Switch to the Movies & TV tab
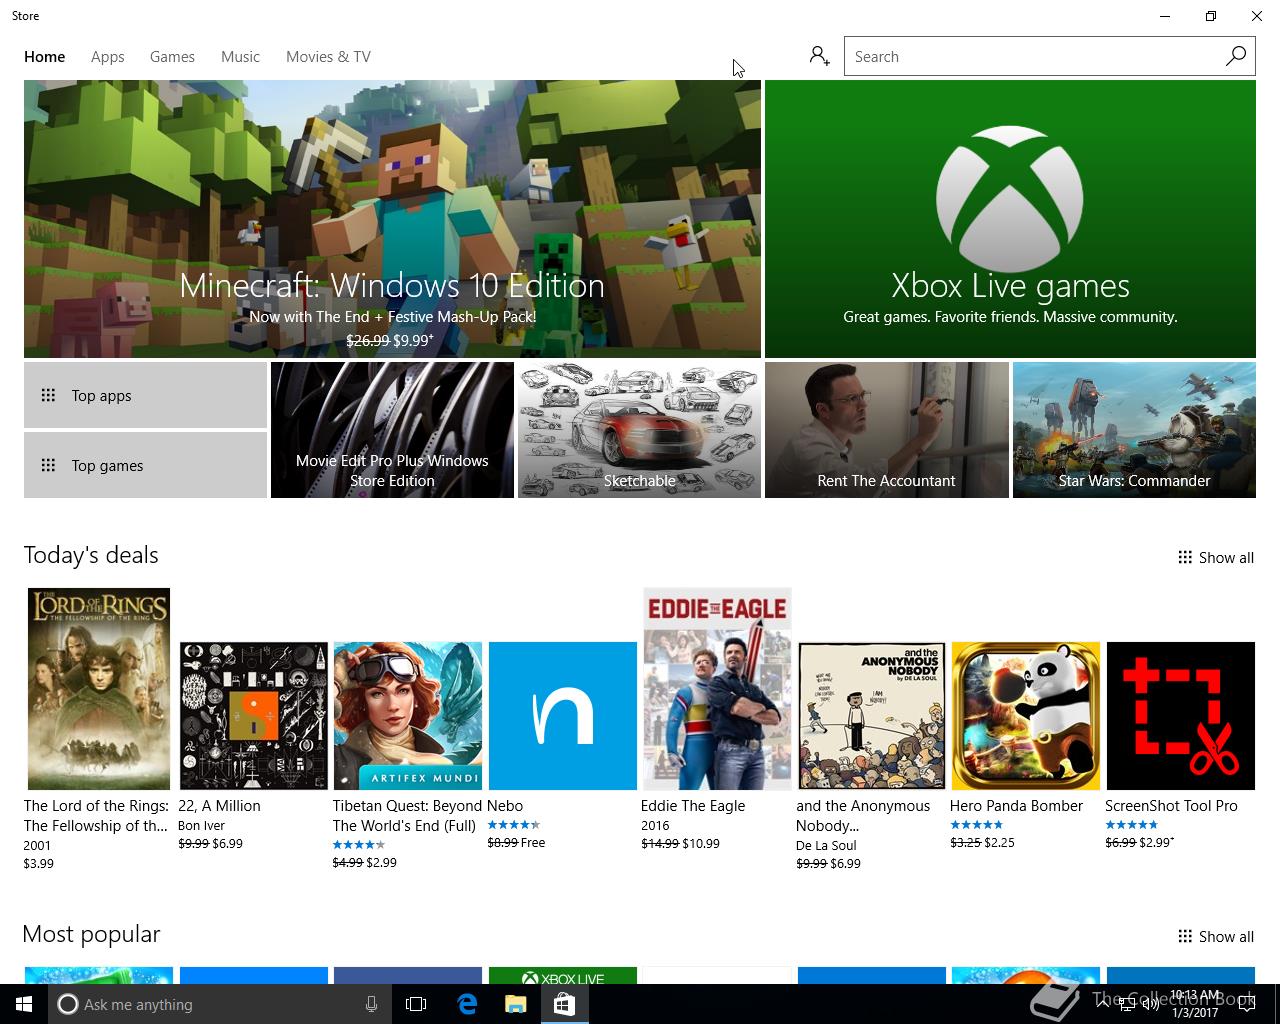Screen dimensions: 1280x1024 (x=328, y=57)
